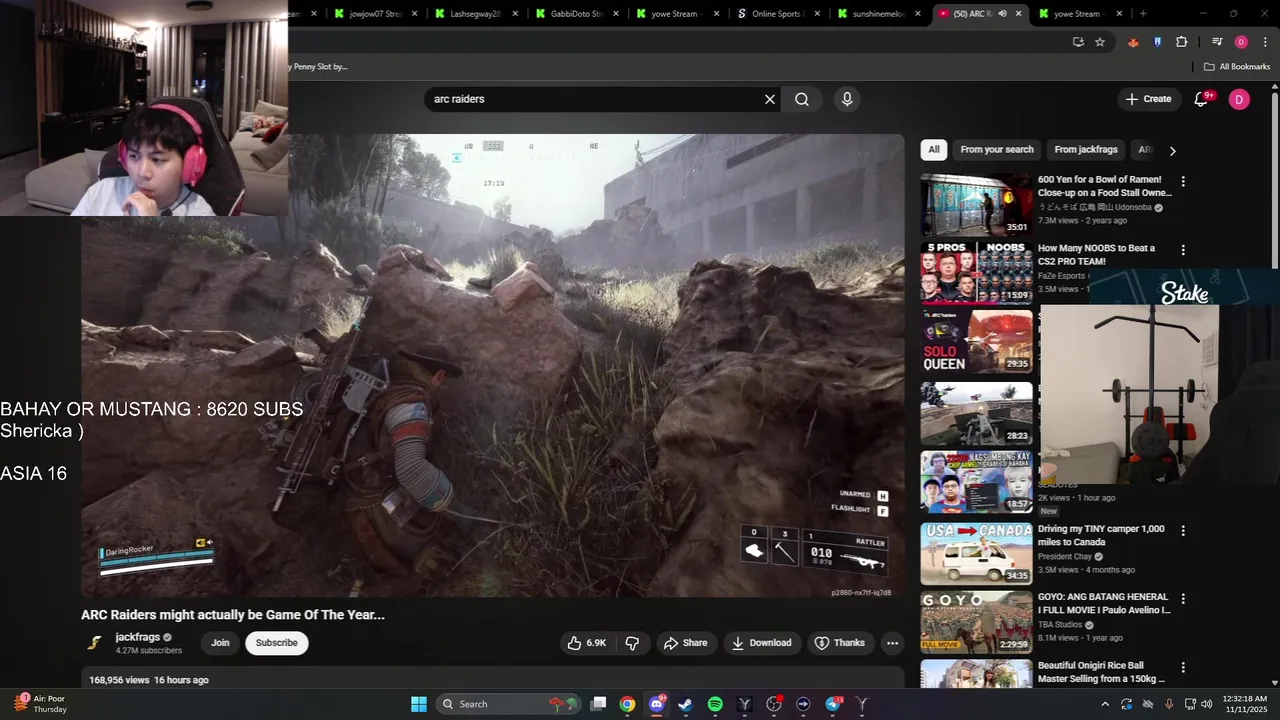This screenshot has width=1280, height=720.
Task: Click the system tray microphone icon
Action: 1169,704
